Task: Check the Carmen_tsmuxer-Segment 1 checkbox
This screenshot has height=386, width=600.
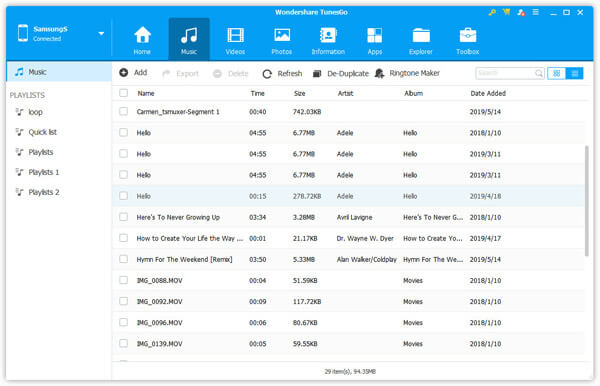Action: 124,111
